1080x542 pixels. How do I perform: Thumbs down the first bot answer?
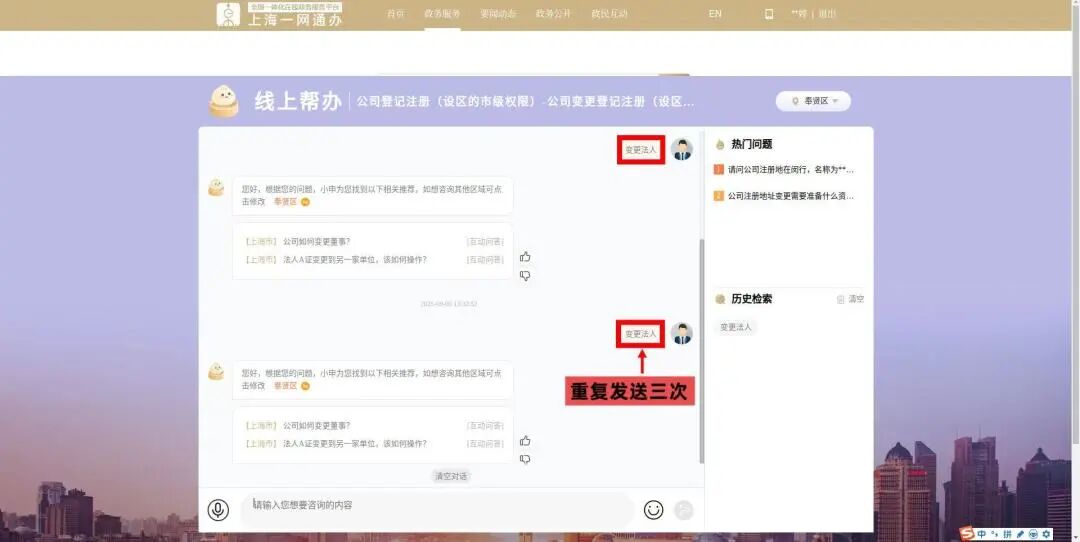[525, 276]
